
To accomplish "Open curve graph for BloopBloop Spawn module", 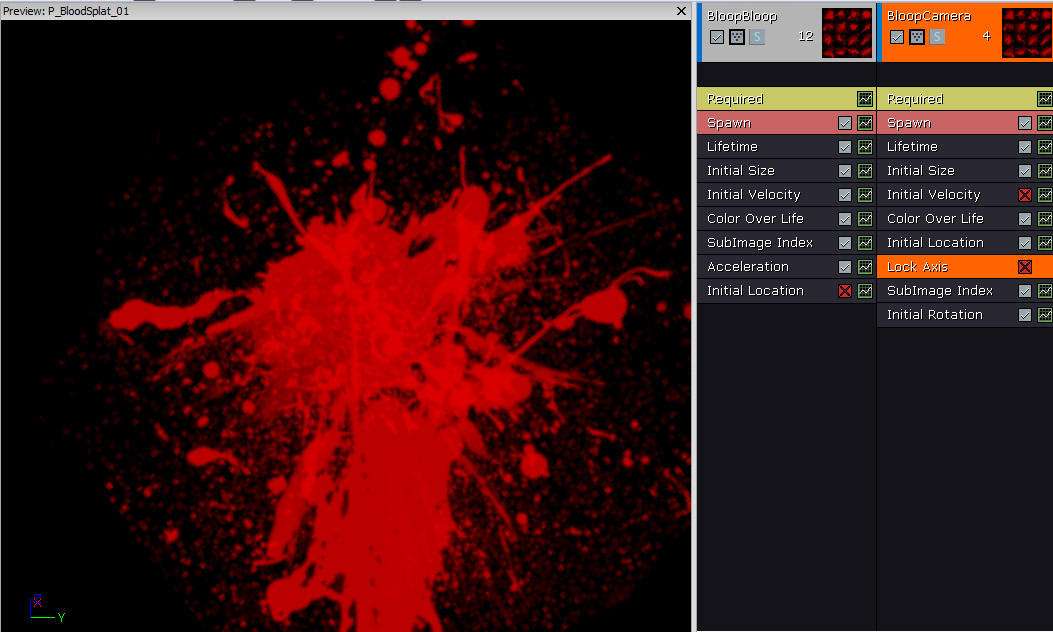I will (865, 123).
